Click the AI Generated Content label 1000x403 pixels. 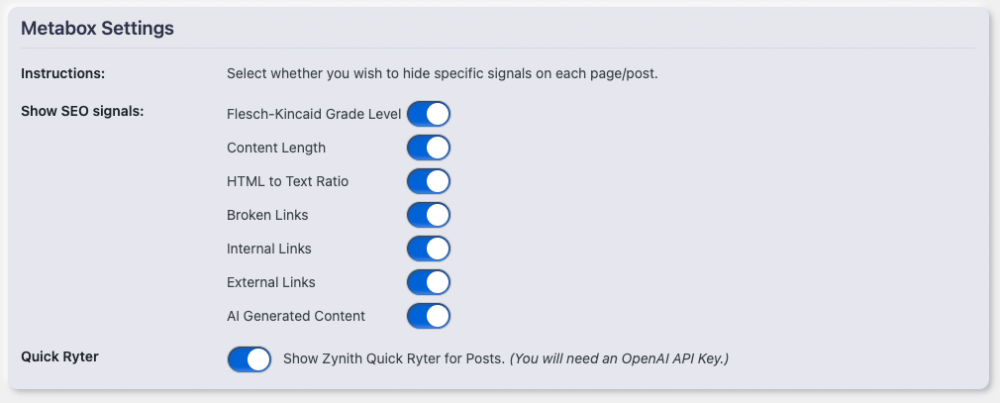(x=296, y=316)
